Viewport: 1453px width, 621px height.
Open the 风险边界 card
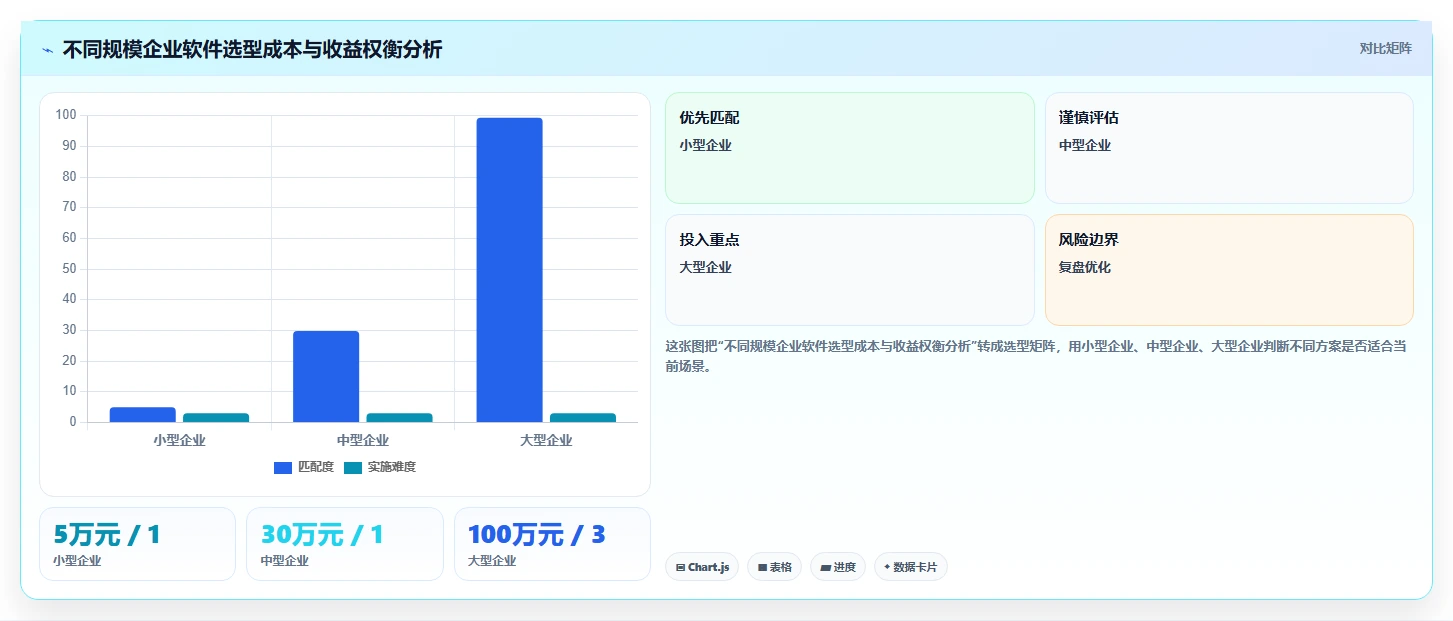coord(1229,270)
